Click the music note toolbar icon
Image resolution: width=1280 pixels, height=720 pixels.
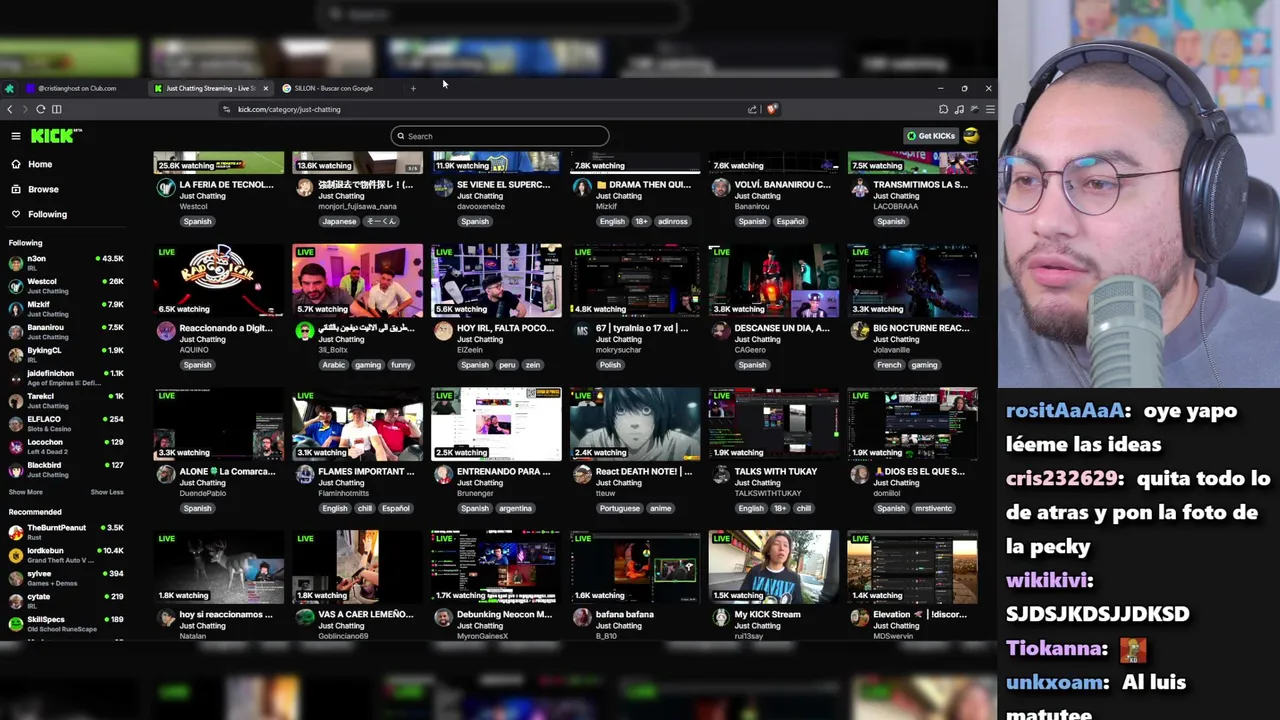[959, 109]
